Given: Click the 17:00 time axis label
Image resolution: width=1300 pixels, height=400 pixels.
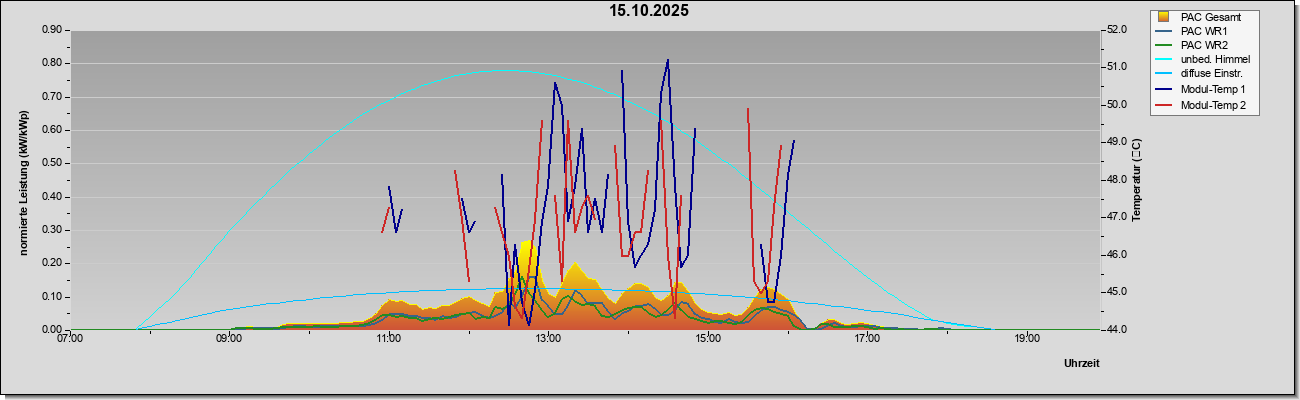Looking at the screenshot, I should pyautogui.click(x=867, y=339).
